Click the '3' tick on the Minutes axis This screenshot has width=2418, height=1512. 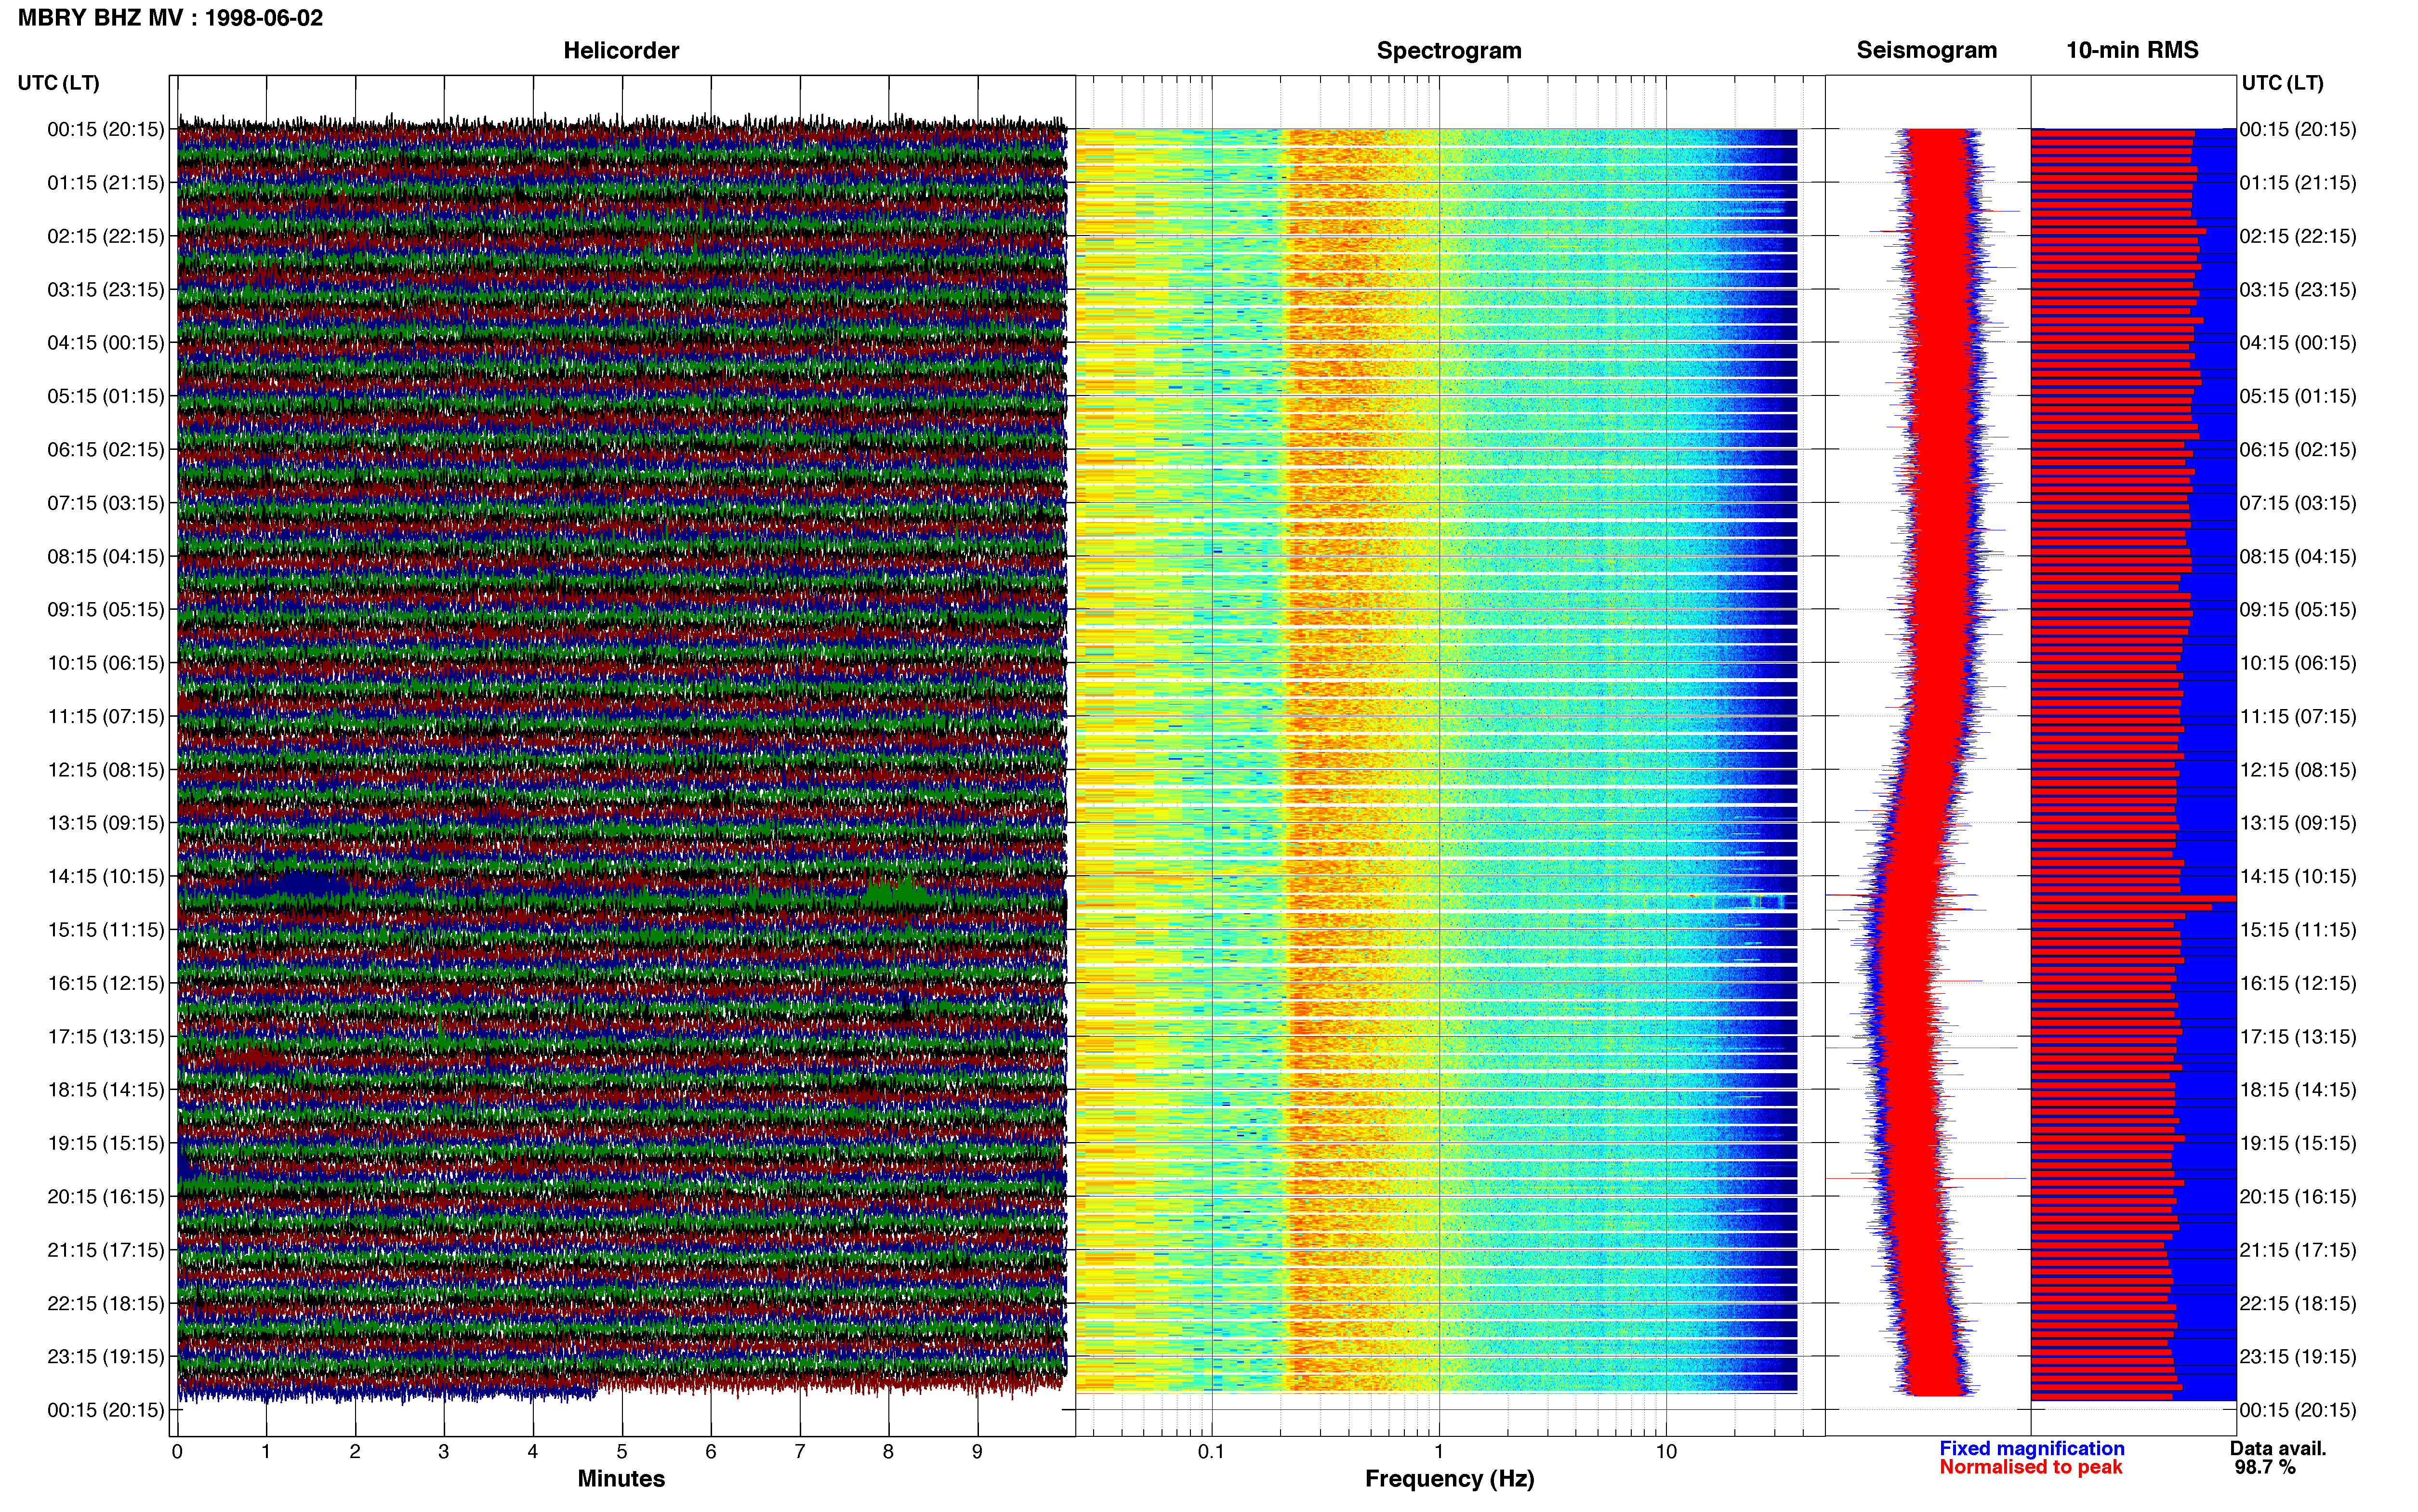[x=444, y=1451]
